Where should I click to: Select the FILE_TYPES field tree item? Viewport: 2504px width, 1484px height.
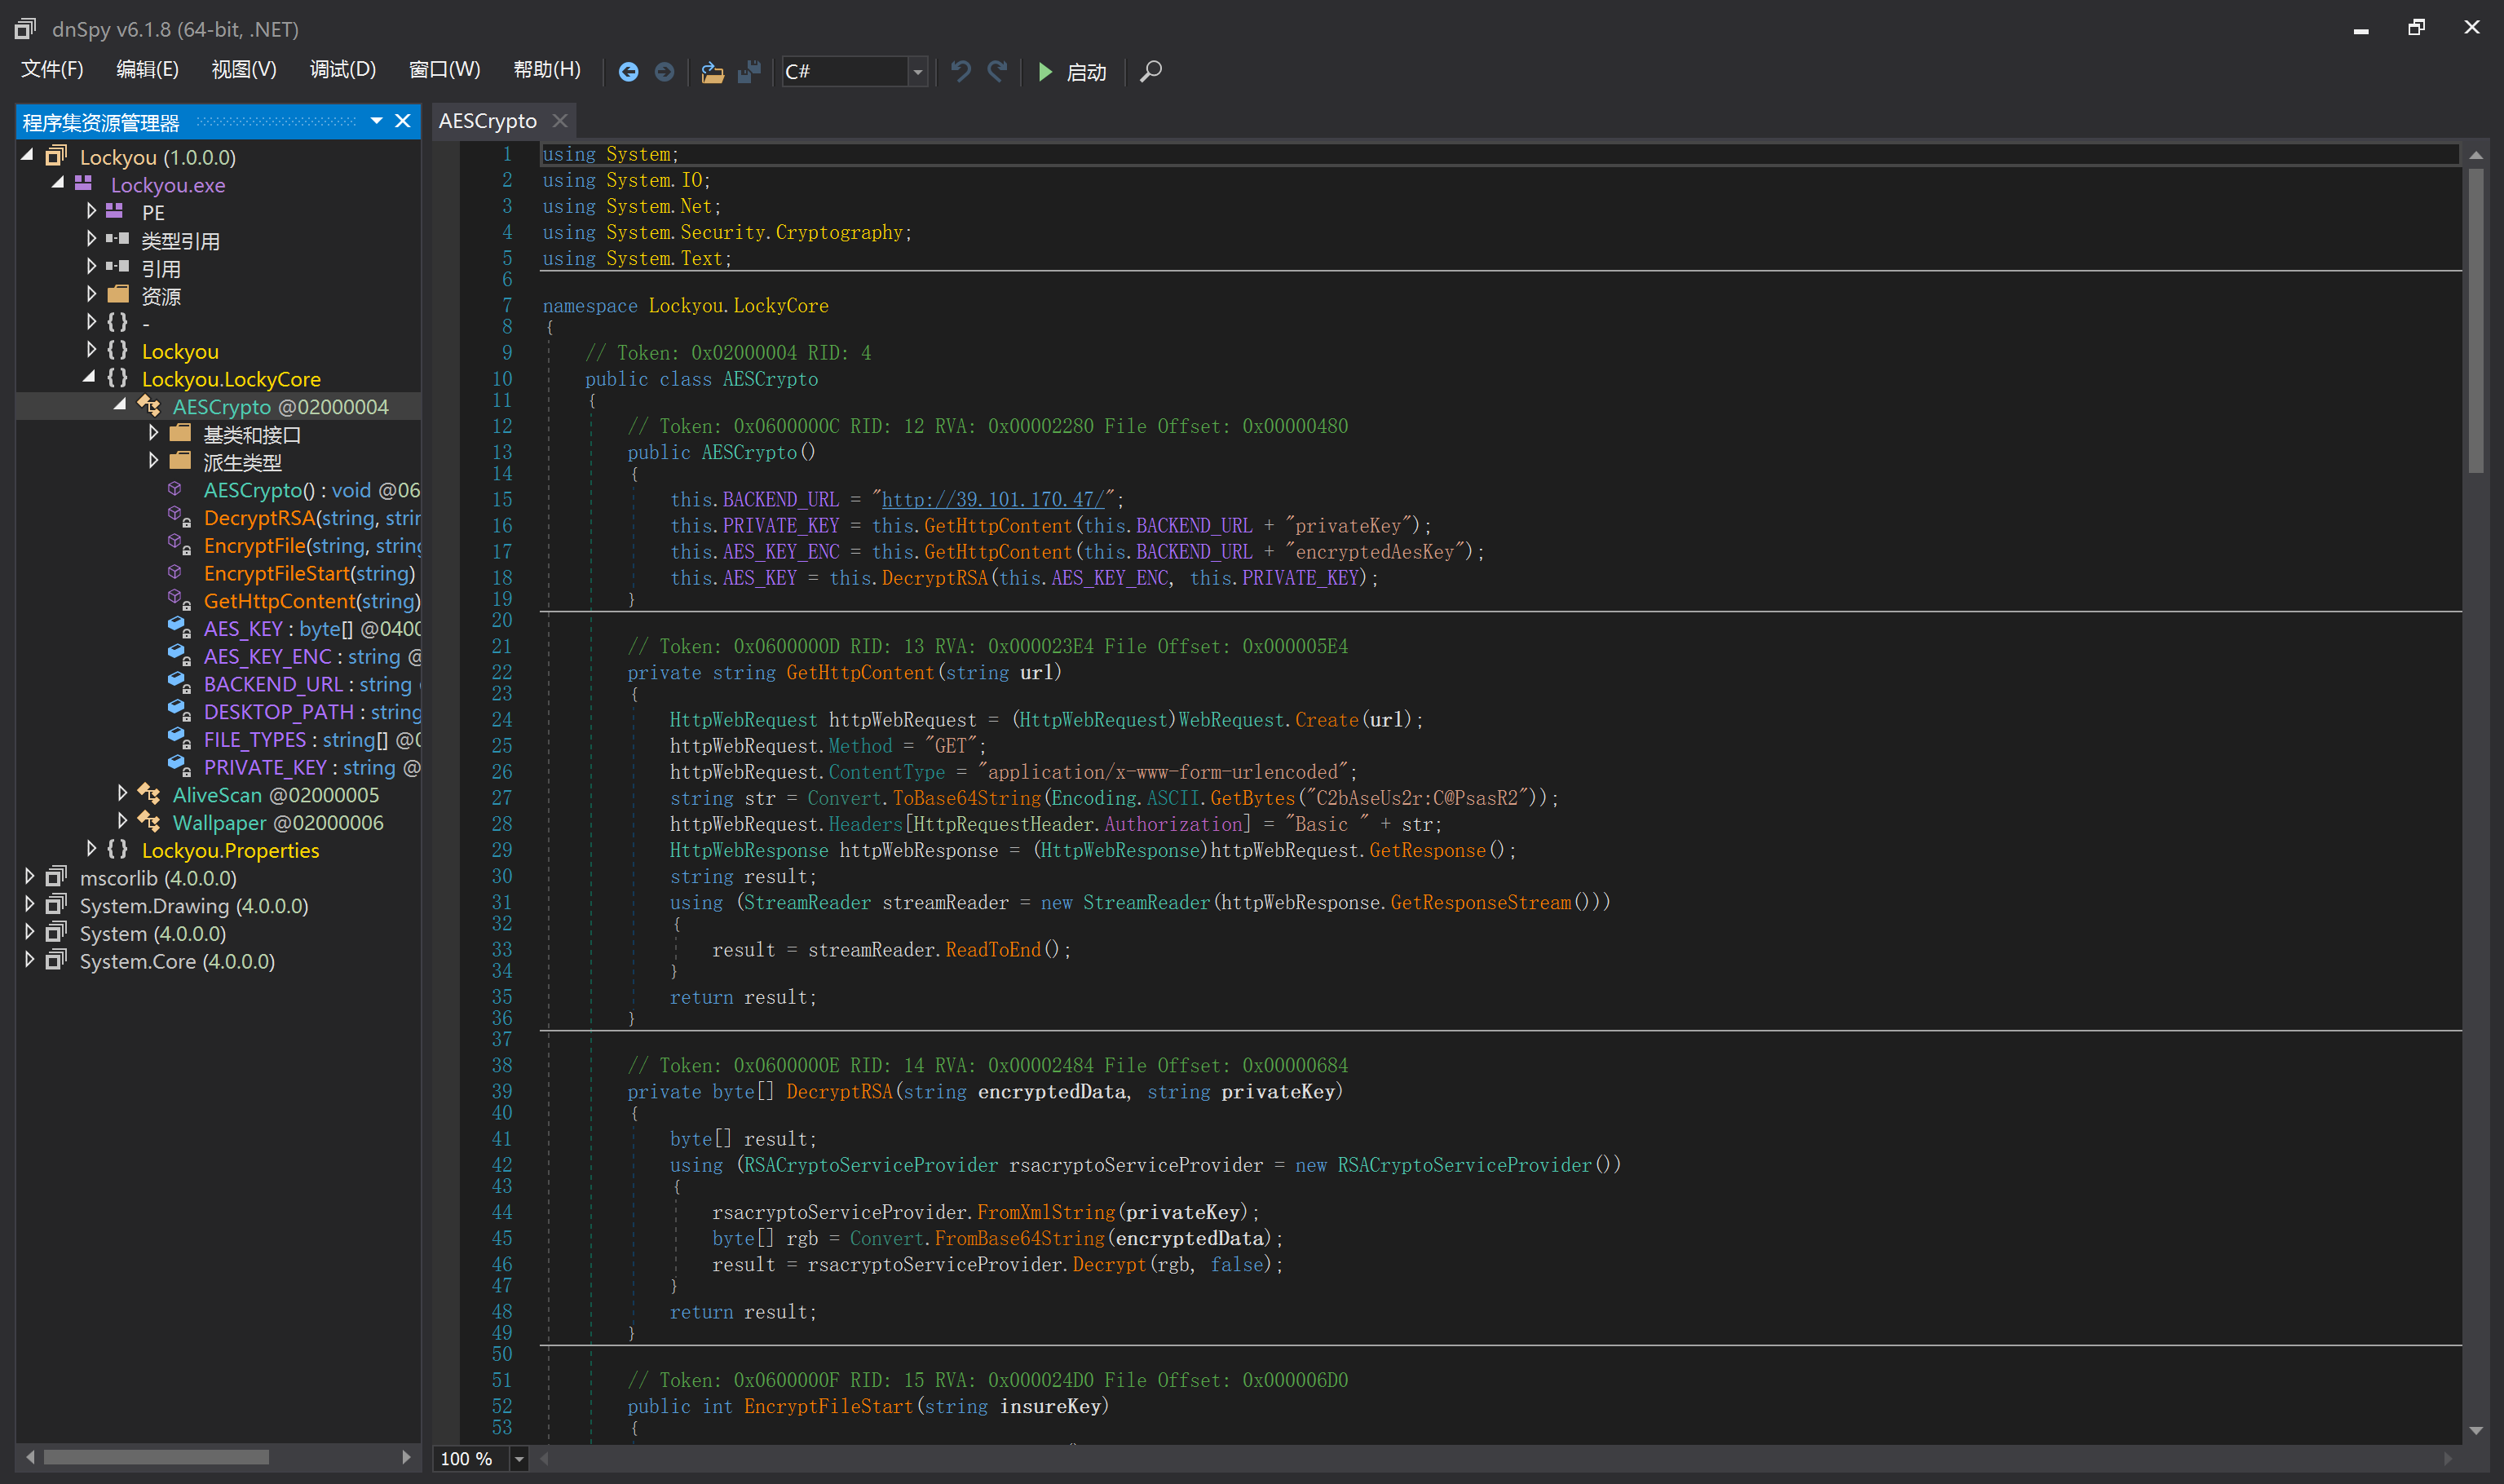tap(311, 740)
